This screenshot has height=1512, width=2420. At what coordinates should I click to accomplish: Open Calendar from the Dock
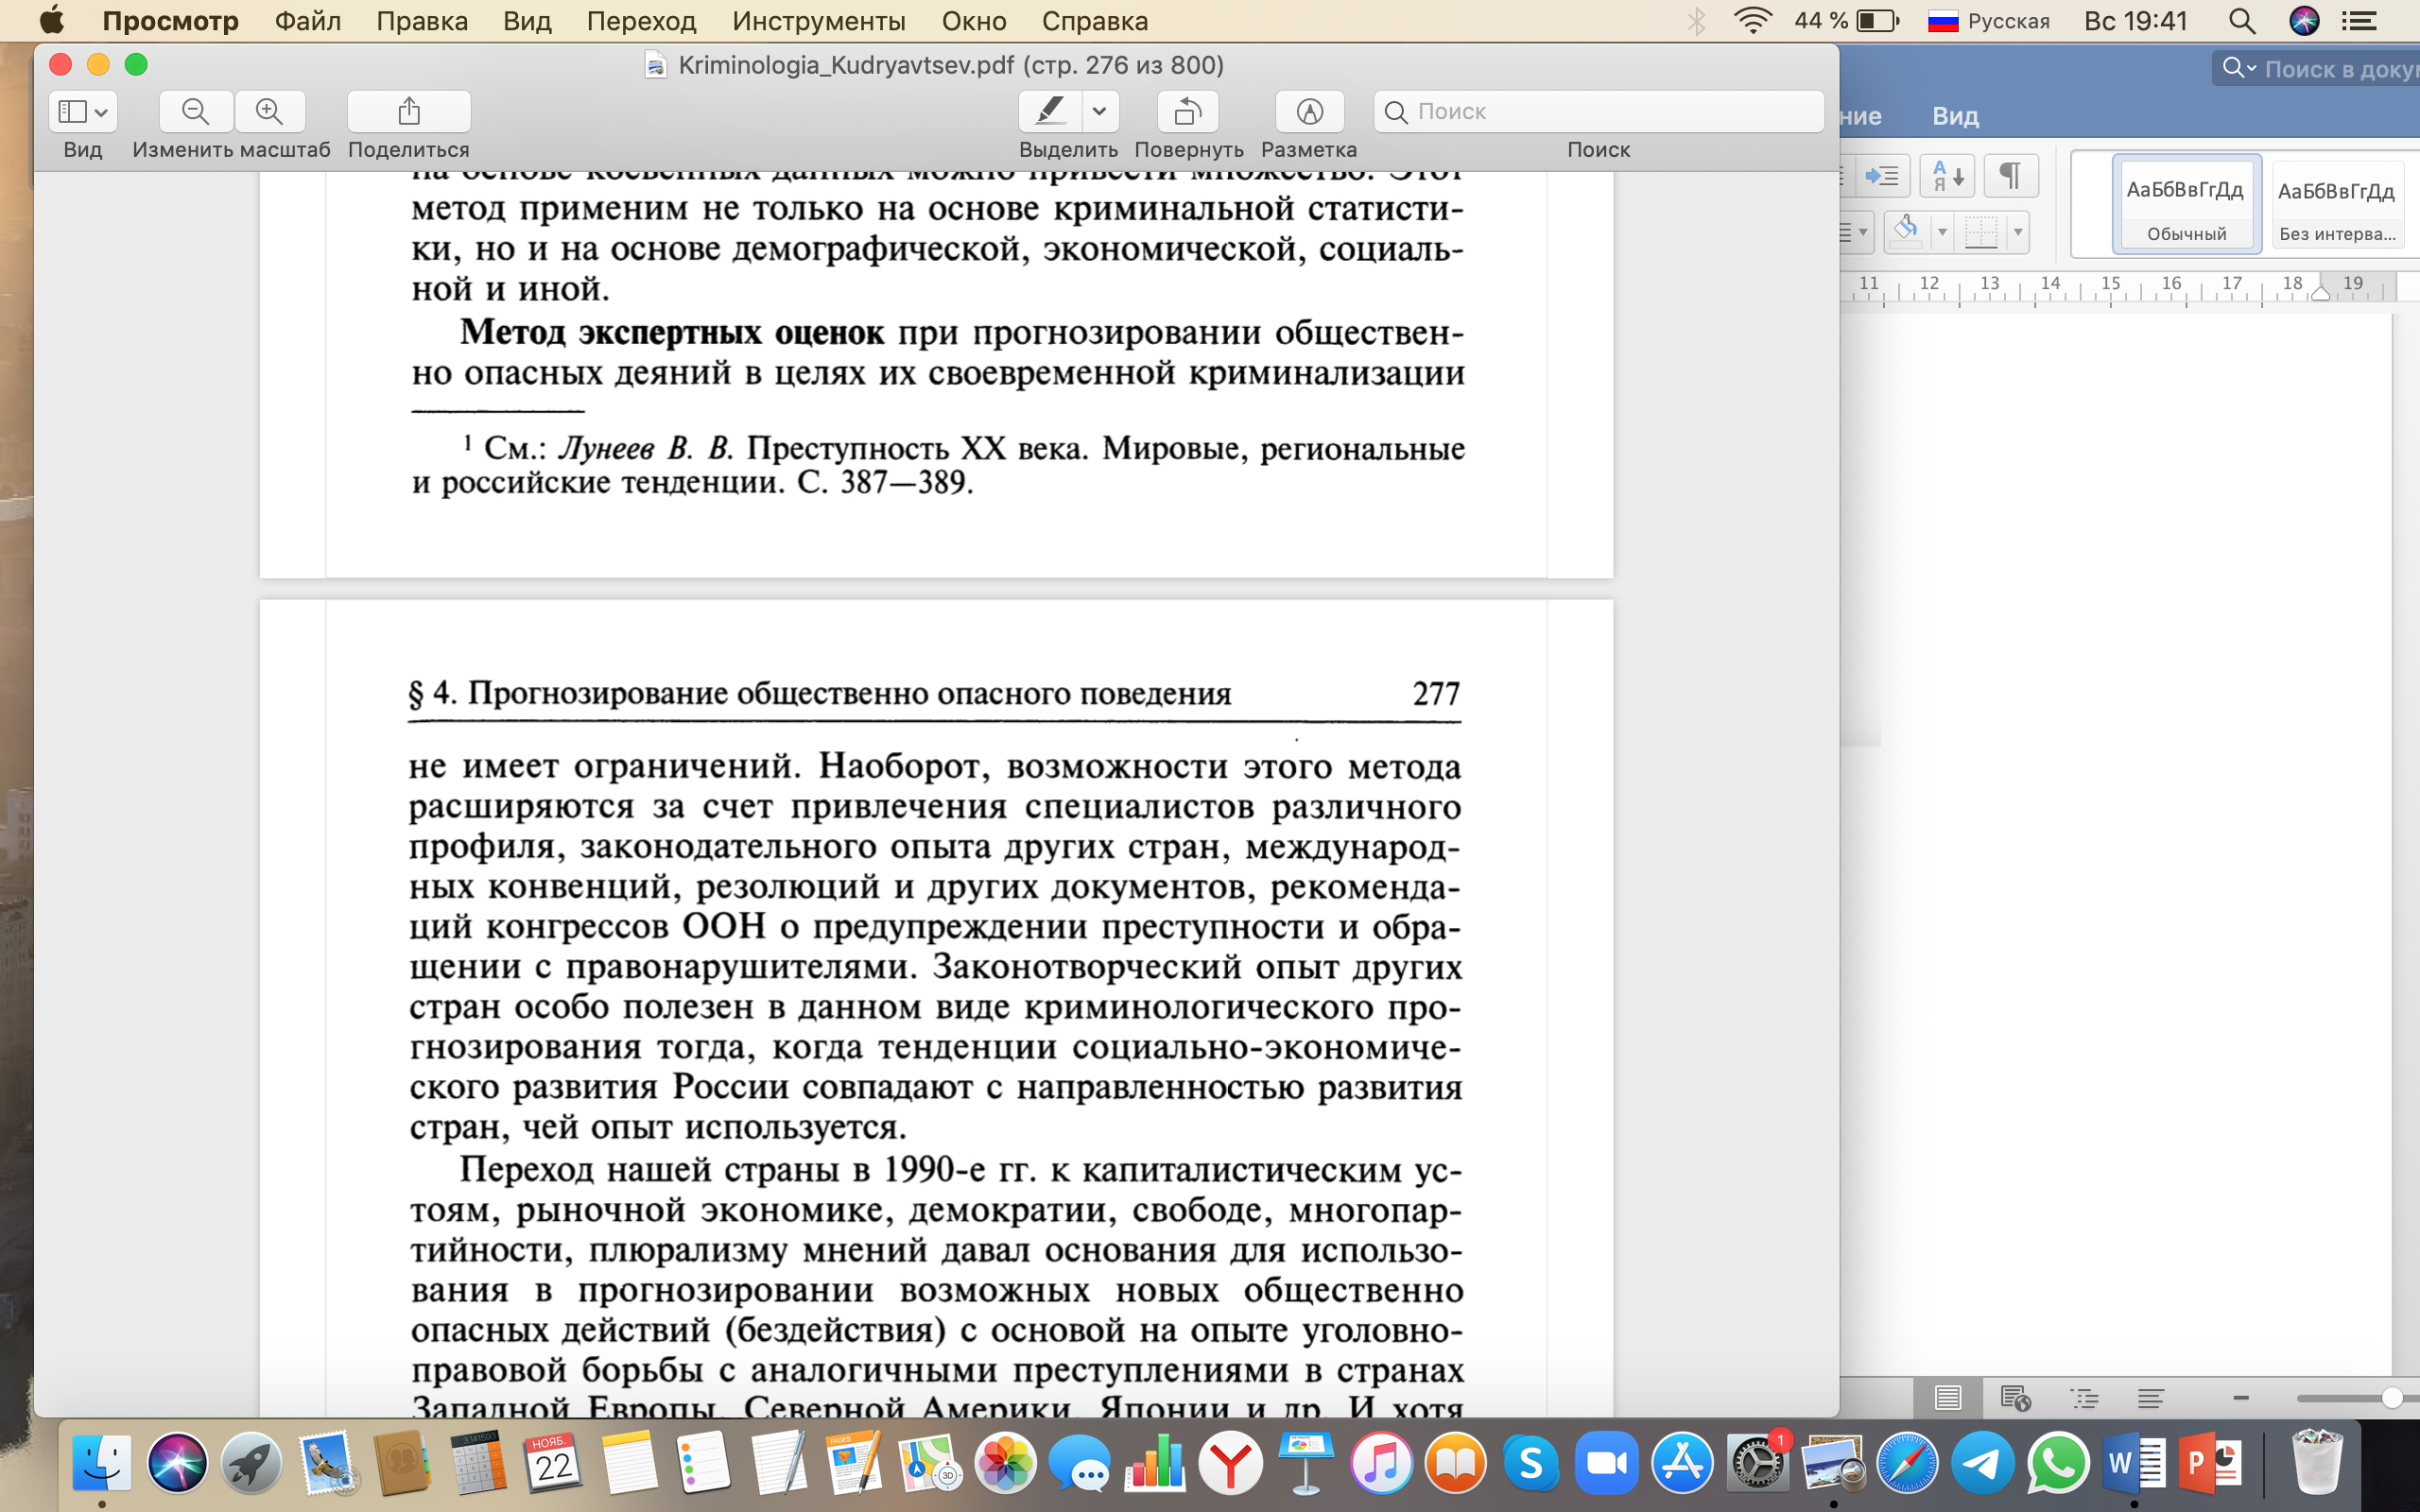(552, 1463)
